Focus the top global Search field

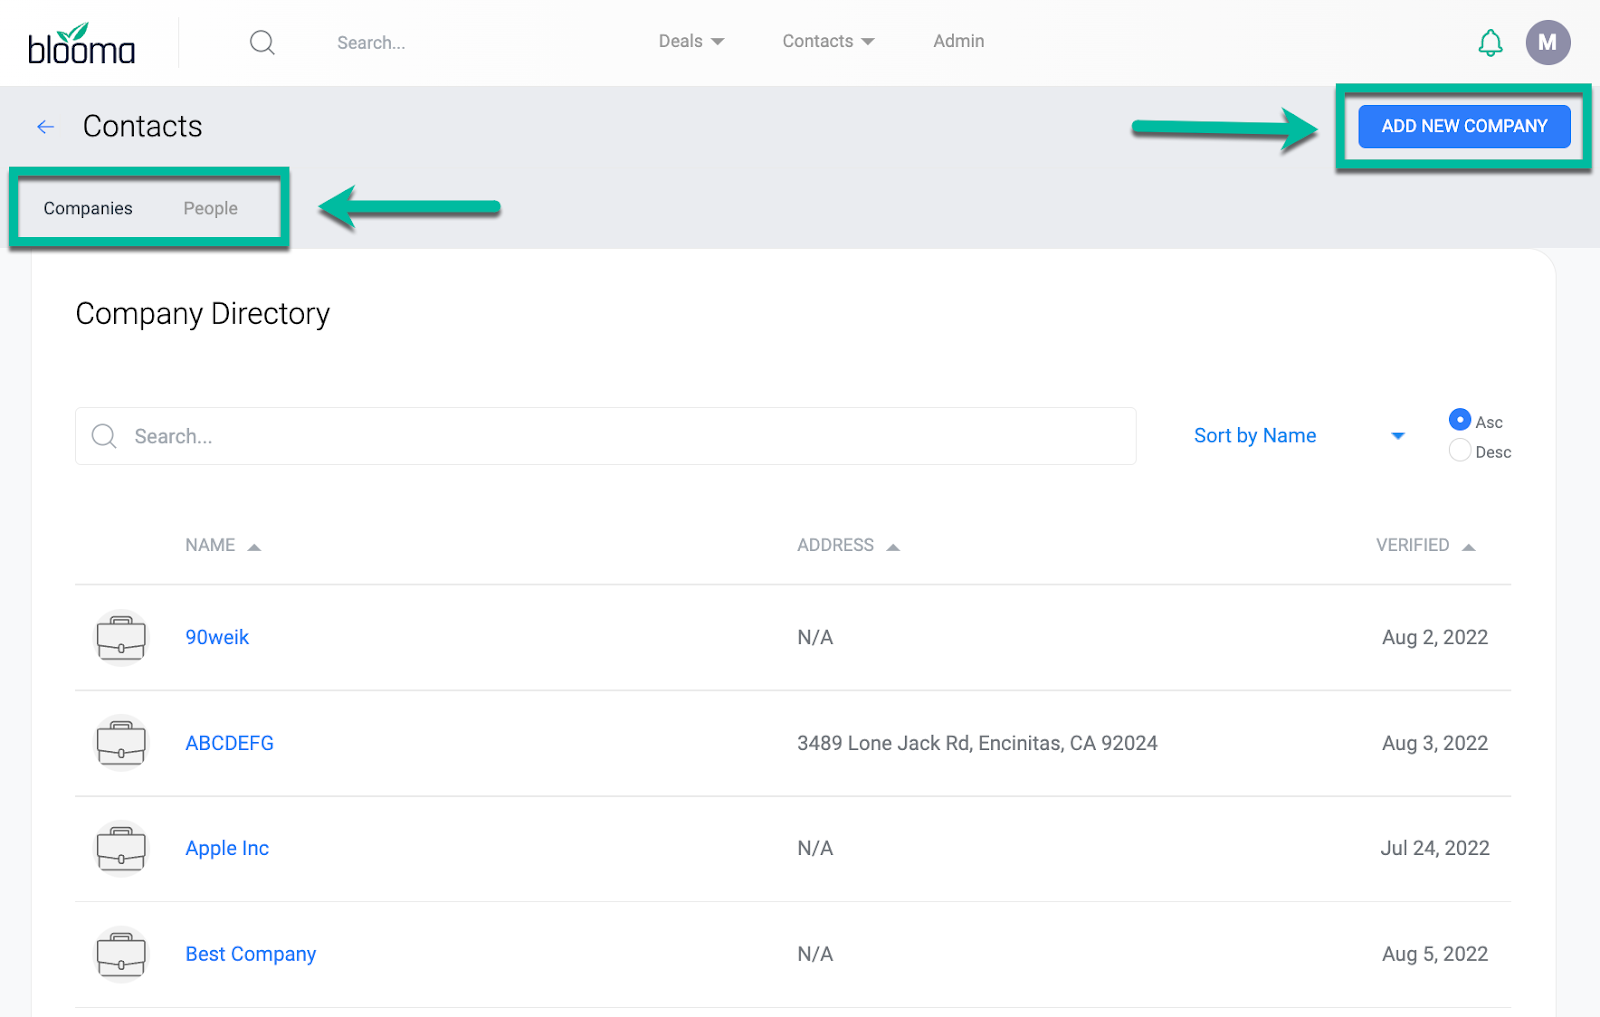[371, 43]
